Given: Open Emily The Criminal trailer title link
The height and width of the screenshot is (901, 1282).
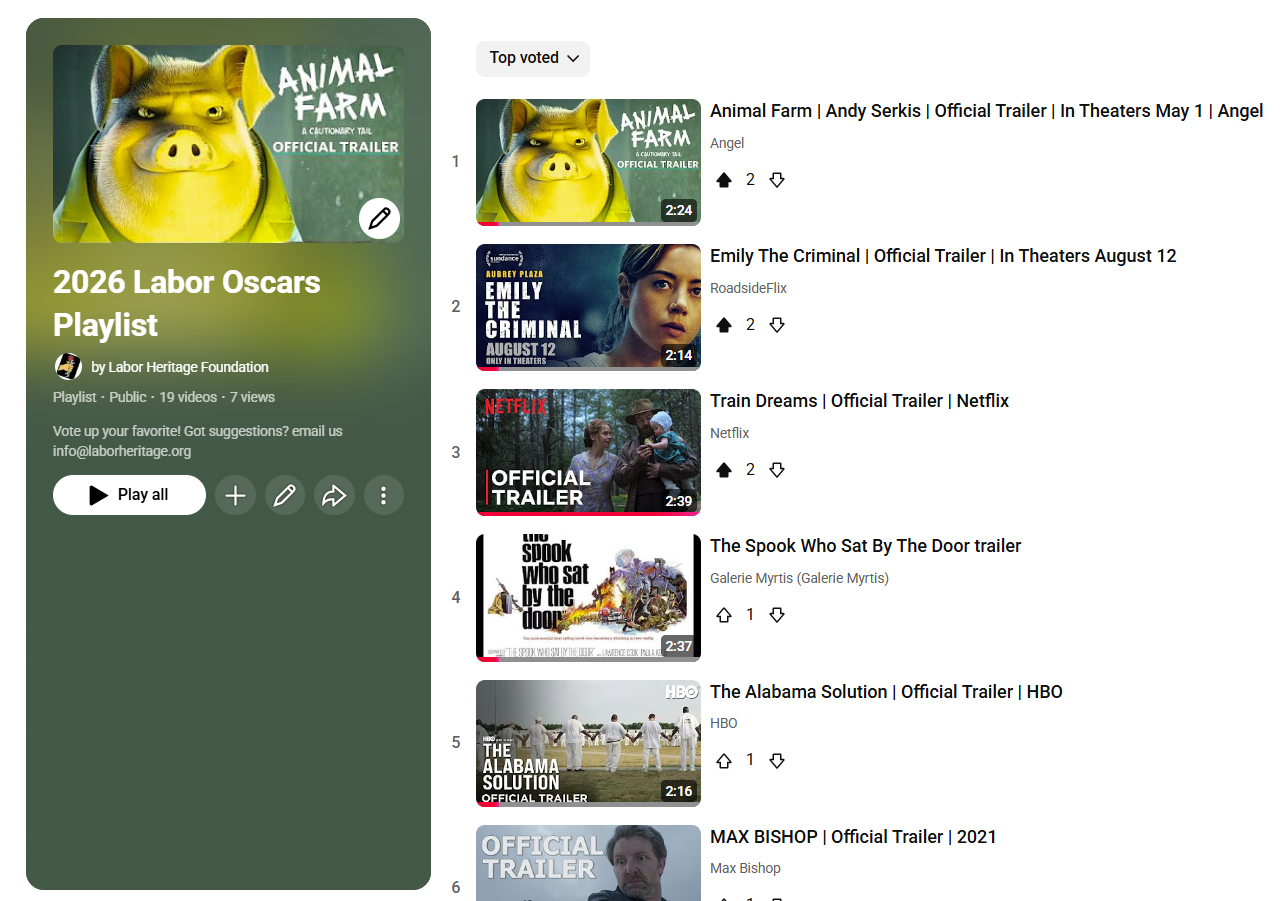Looking at the screenshot, I should tap(942, 256).
